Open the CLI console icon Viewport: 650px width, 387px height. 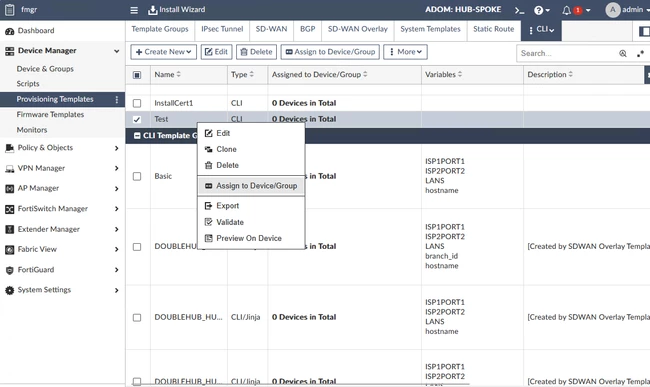[519, 10]
